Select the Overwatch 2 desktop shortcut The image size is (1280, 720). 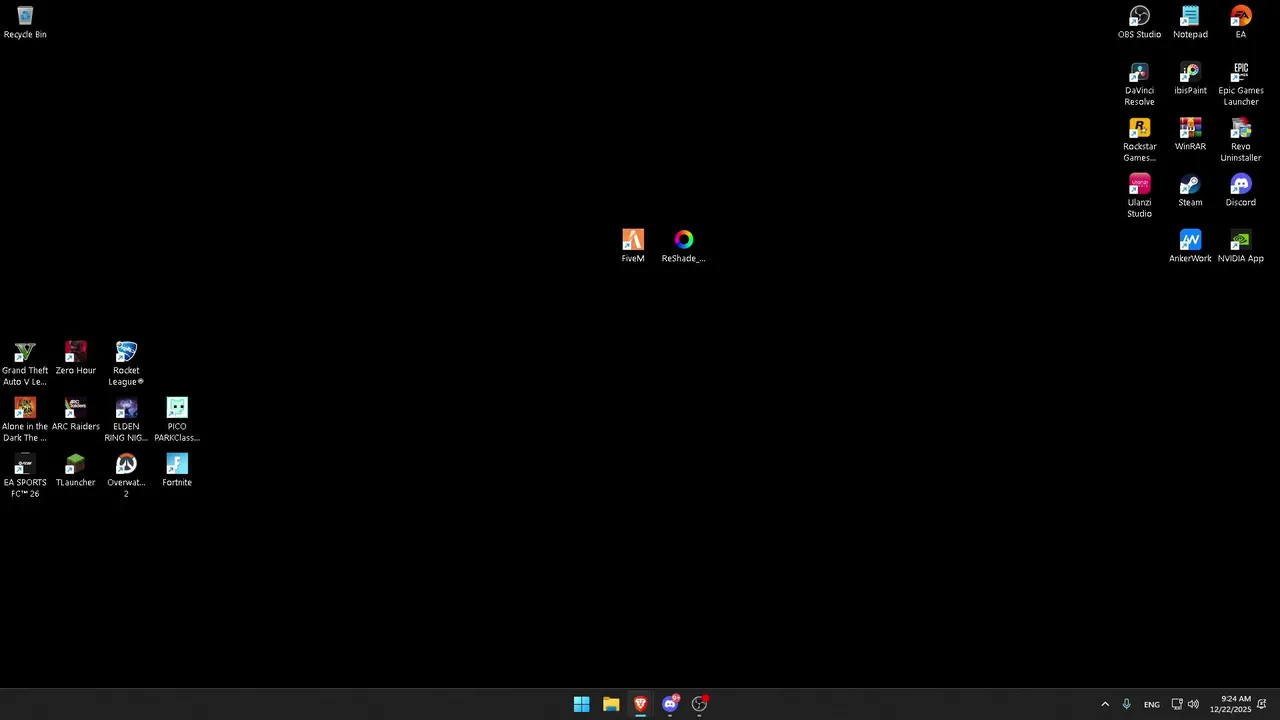click(x=126, y=476)
